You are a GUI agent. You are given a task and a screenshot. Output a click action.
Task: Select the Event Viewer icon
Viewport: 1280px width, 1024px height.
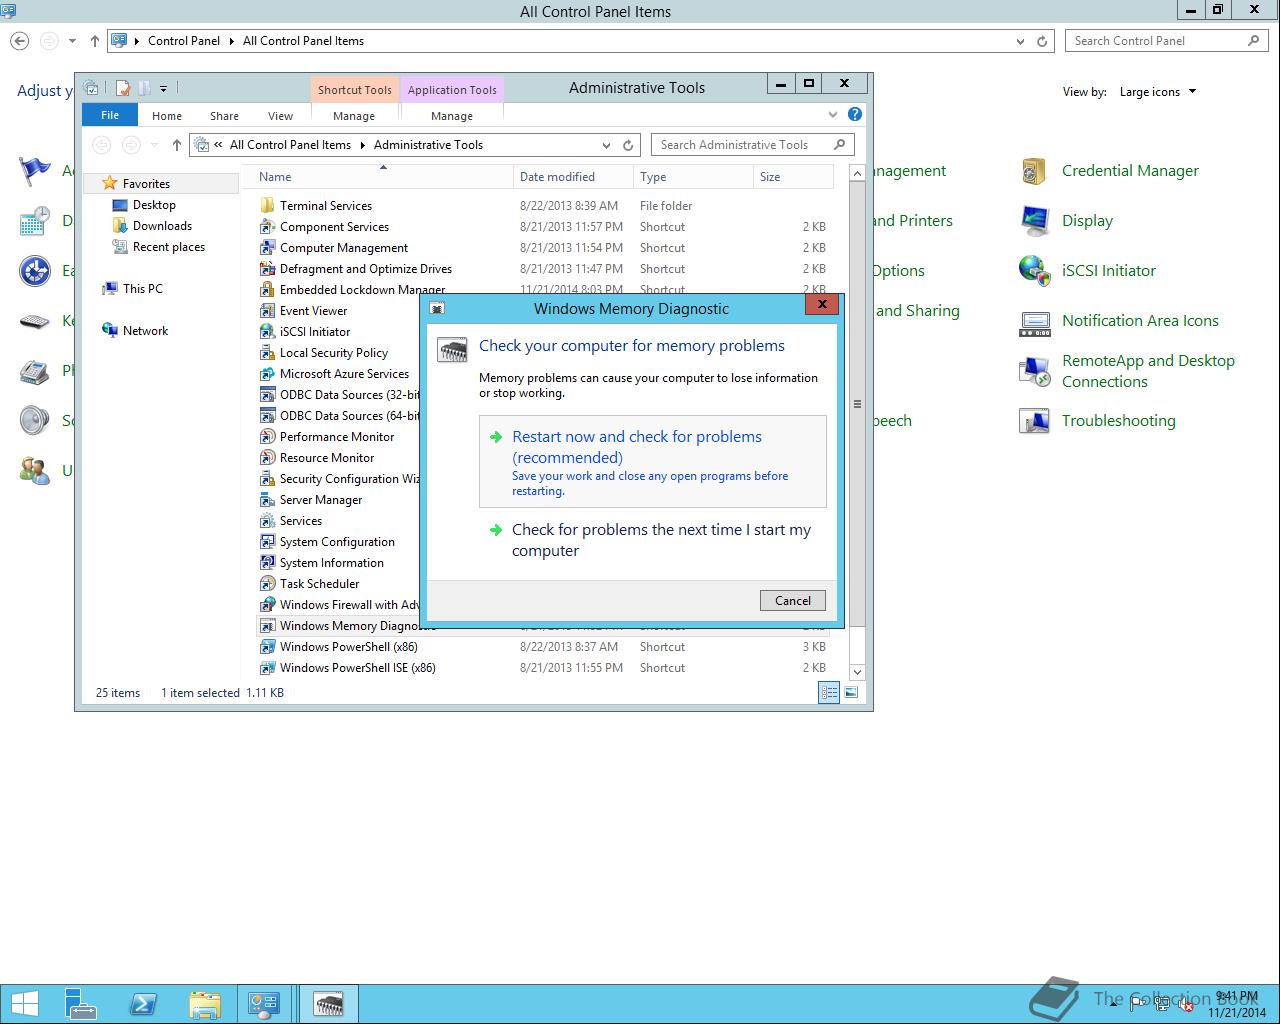click(x=267, y=311)
